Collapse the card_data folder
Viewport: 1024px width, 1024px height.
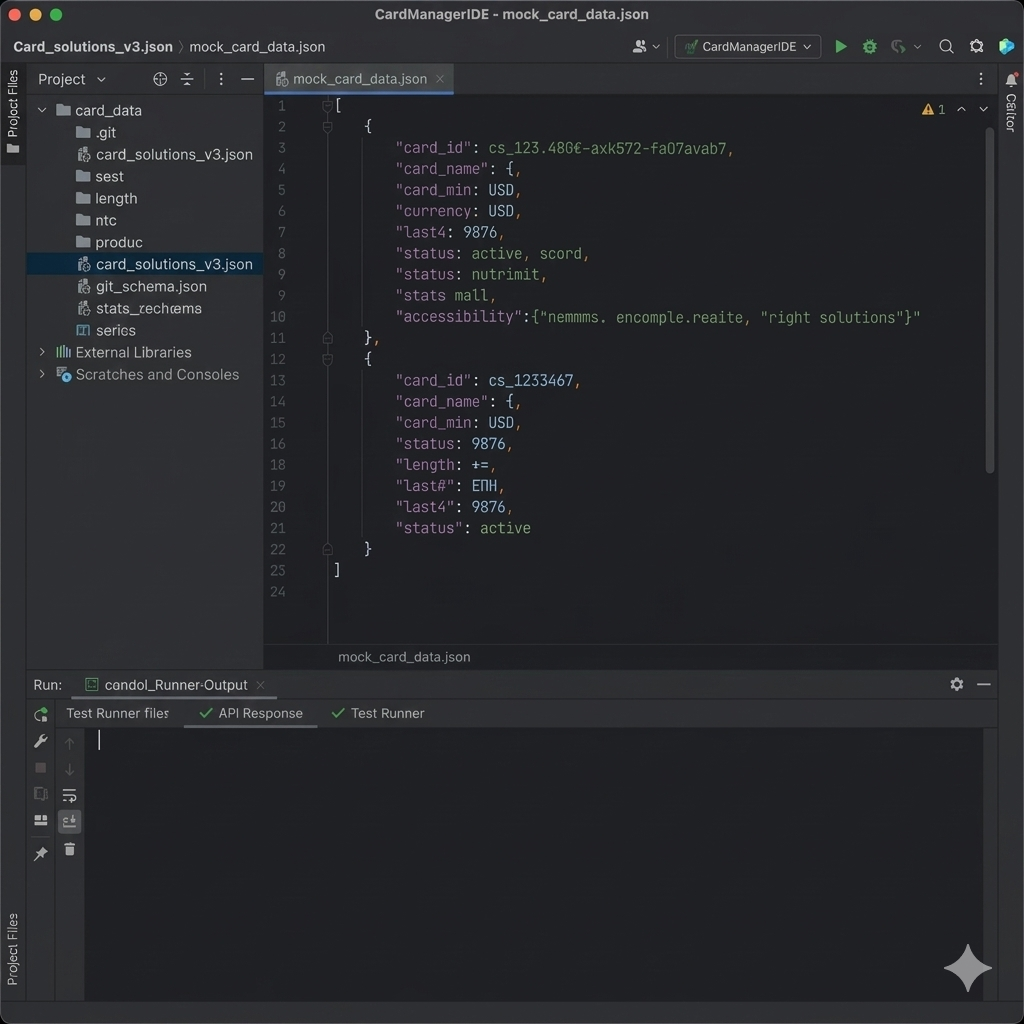click(x=42, y=110)
